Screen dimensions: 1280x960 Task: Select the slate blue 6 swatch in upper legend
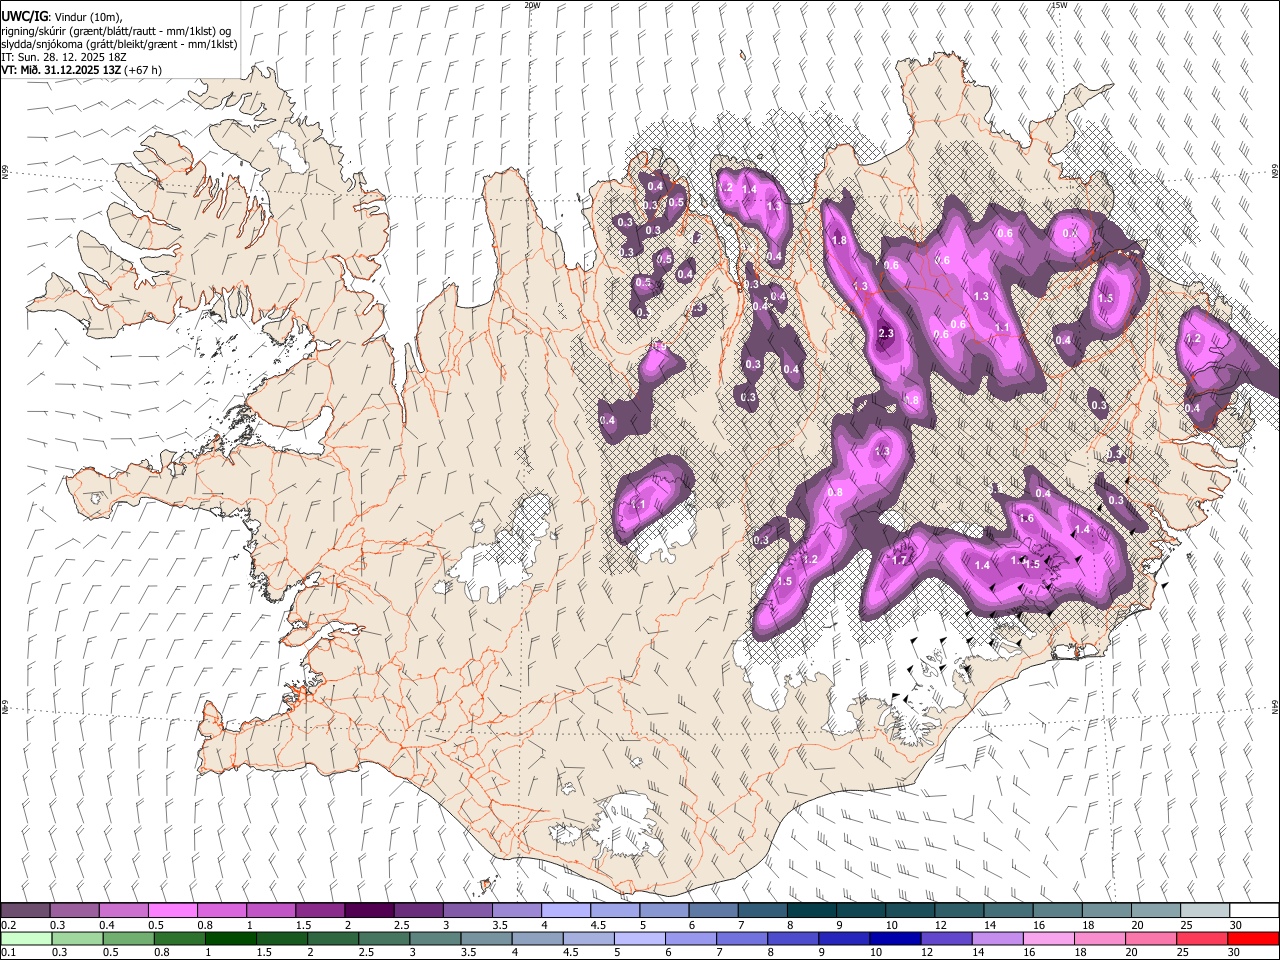point(714,911)
